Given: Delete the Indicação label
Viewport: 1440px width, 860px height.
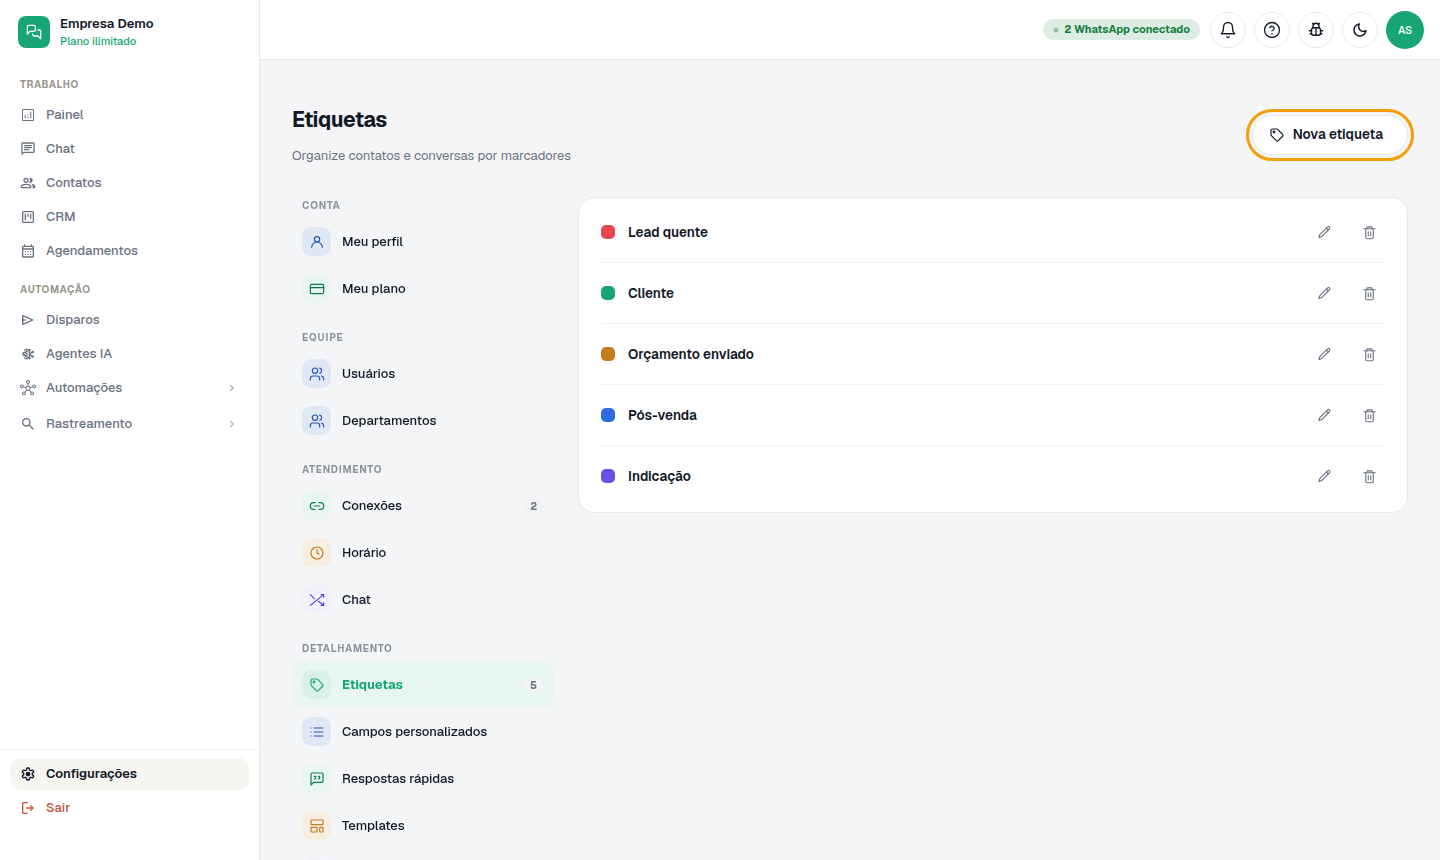Looking at the screenshot, I should point(1369,476).
